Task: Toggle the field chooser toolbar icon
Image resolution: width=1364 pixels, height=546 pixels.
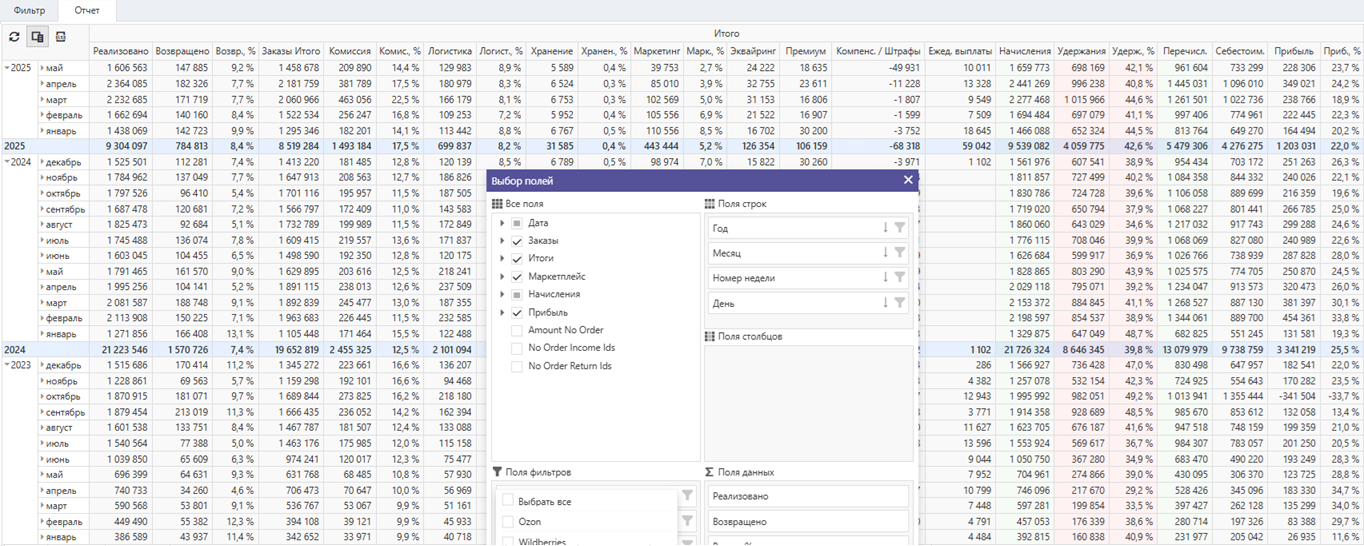Action: [x=37, y=36]
